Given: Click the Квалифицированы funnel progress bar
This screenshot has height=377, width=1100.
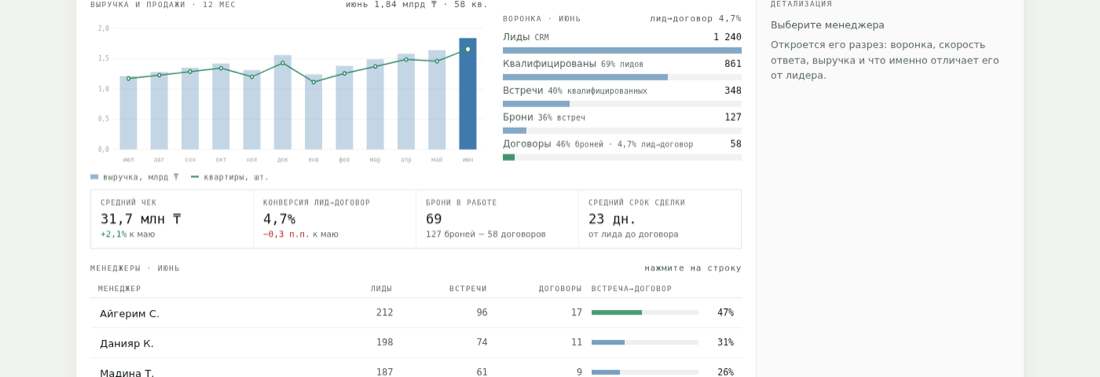Looking at the screenshot, I should (622, 77).
